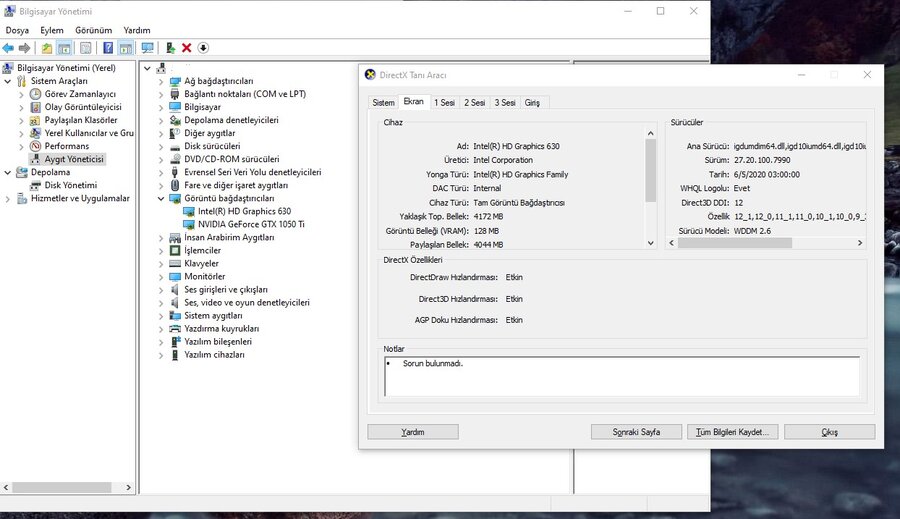Click the Sürücüler horizontal scrollbar thumb
Viewport: 900px width, 519px height.
735,243
